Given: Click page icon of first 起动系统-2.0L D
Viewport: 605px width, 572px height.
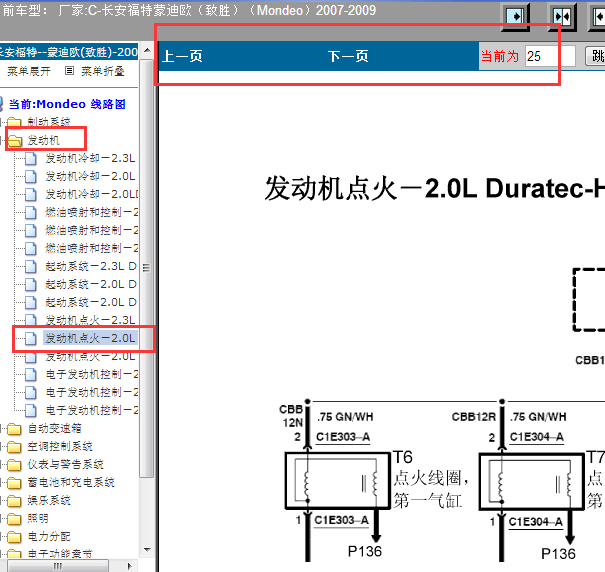Looking at the screenshot, I should click(x=30, y=284).
